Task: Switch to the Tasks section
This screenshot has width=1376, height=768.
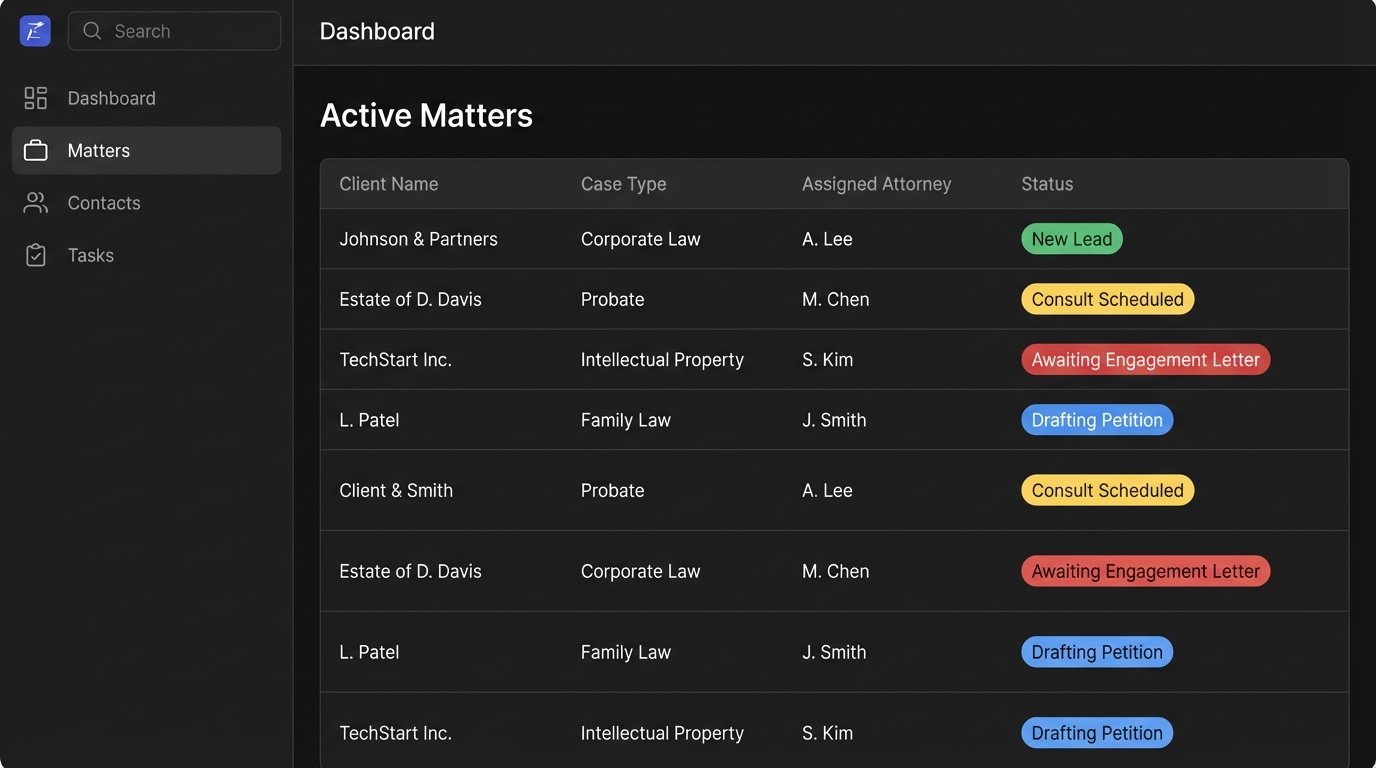Action: [x=90, y=254]
